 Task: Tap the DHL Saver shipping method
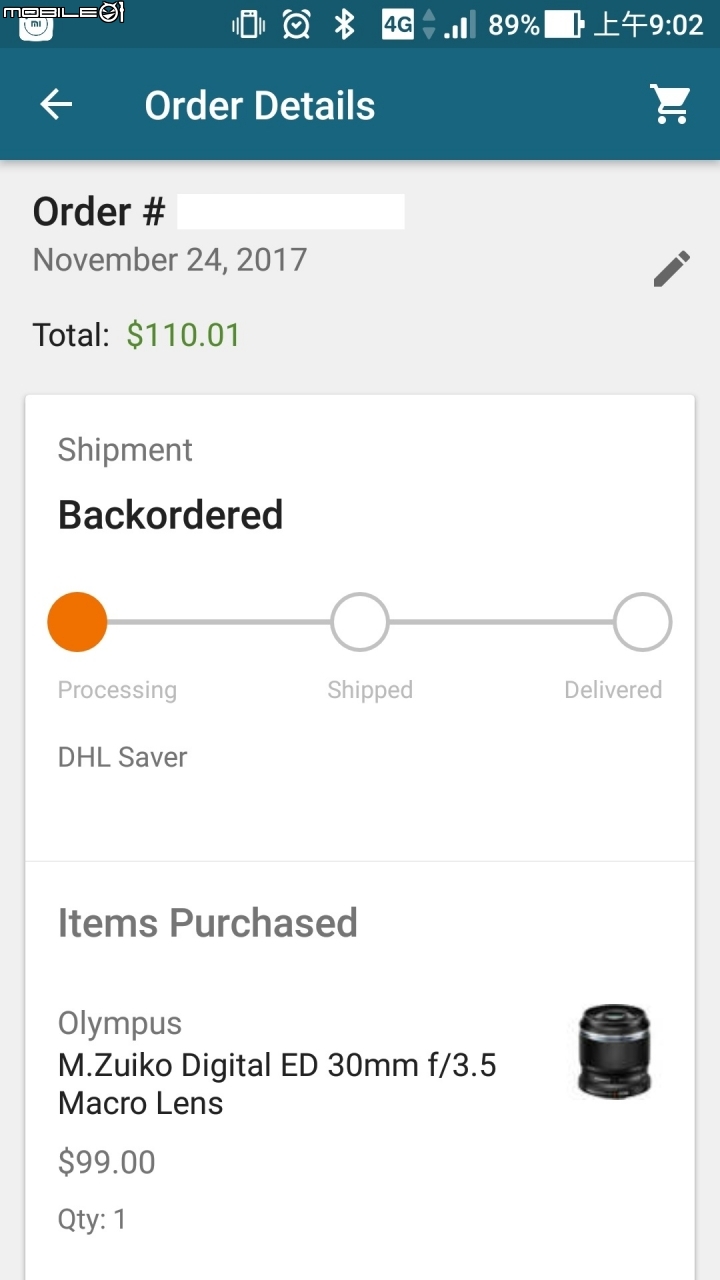122,757
